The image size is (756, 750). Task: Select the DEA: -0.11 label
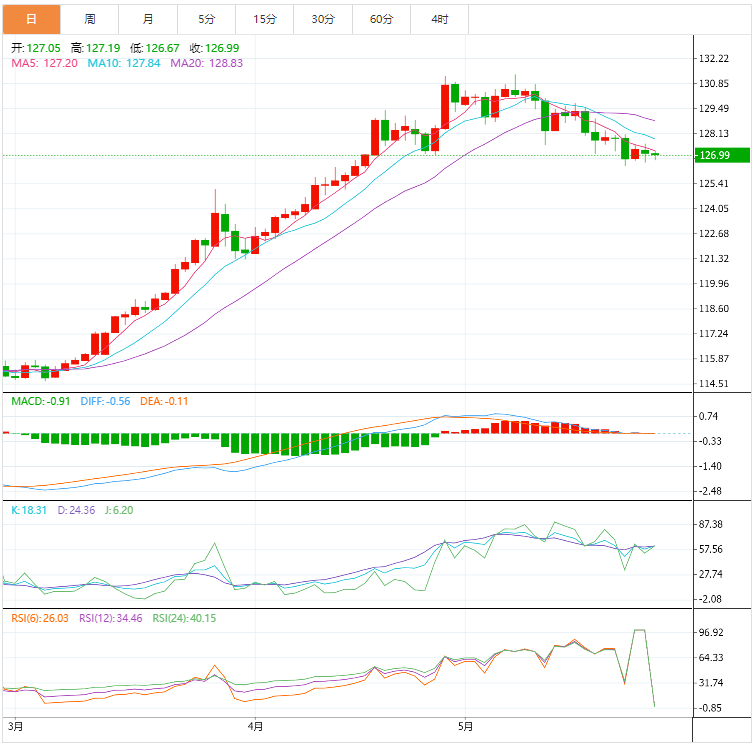click(x=165, y=401)
